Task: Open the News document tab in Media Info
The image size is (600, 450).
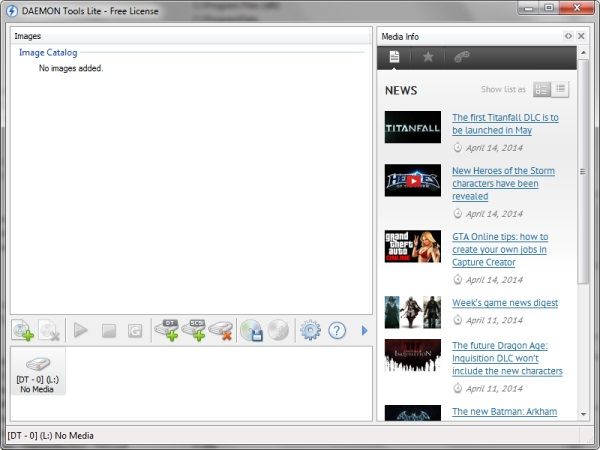Action: 394,57
